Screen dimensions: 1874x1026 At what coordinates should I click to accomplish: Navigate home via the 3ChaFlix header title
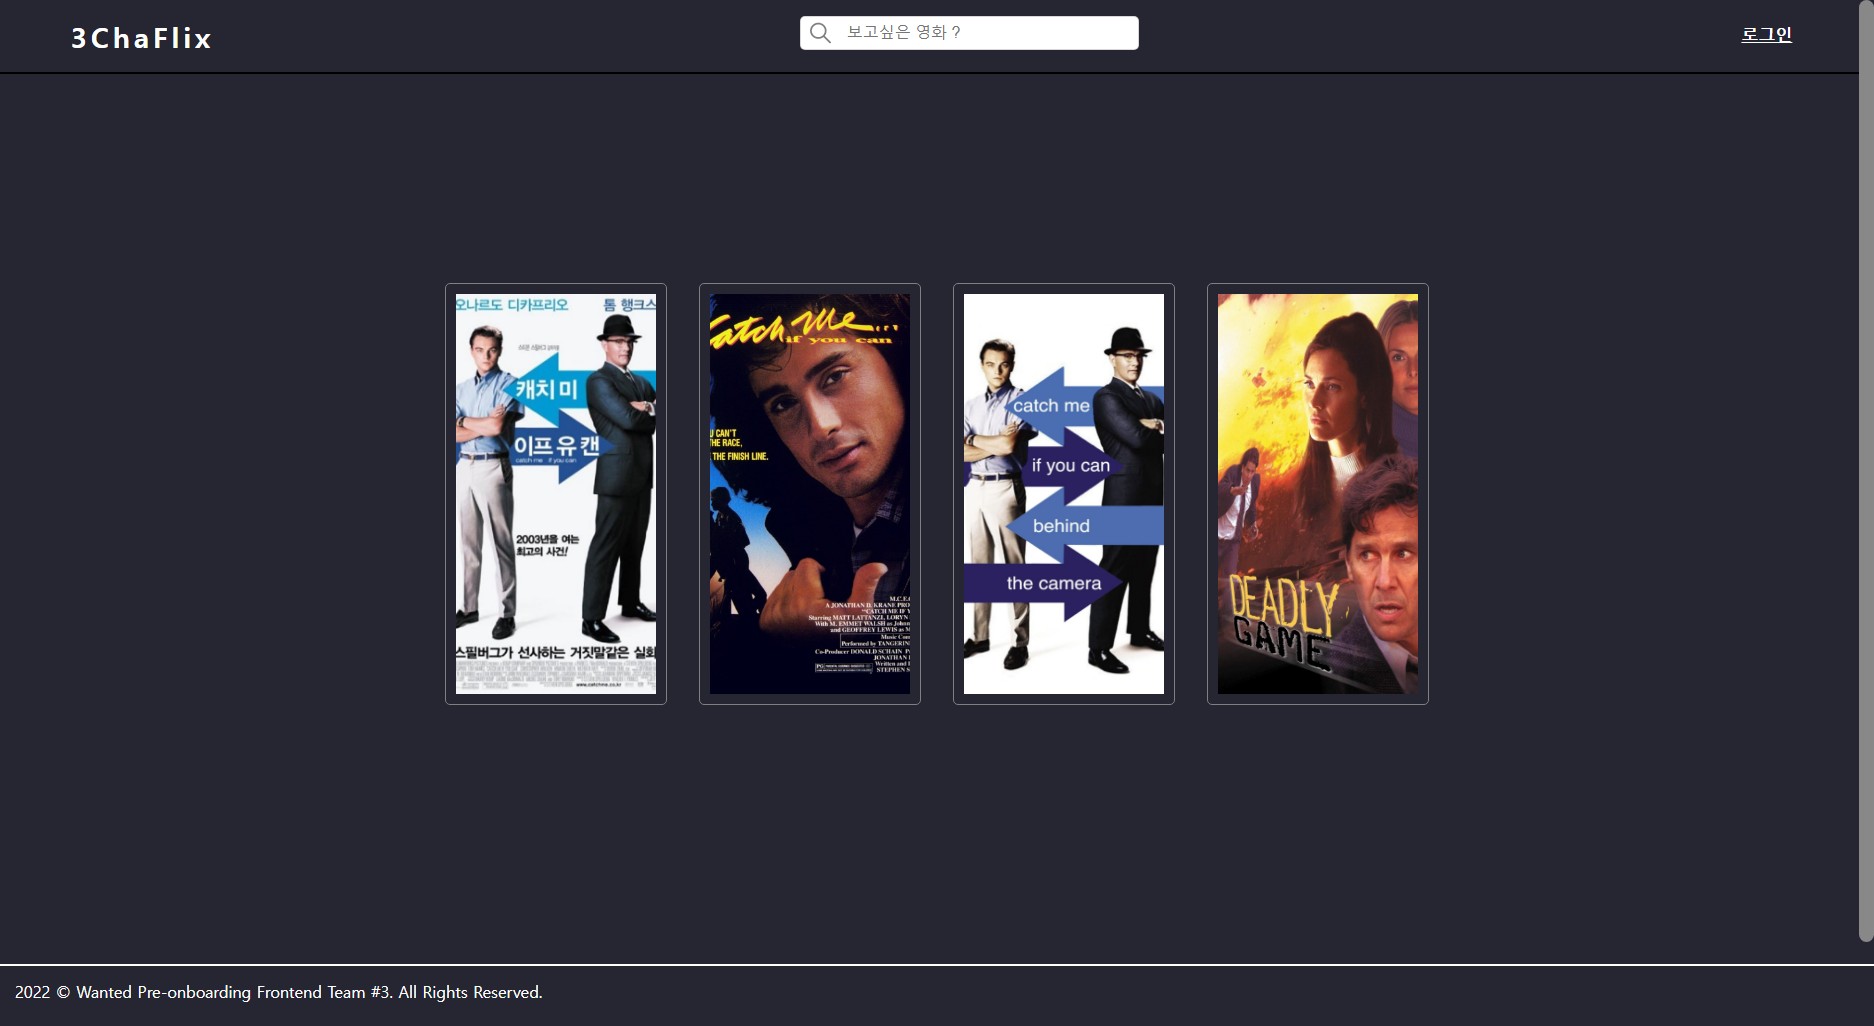pyautogui.click(x=140, y=38)
